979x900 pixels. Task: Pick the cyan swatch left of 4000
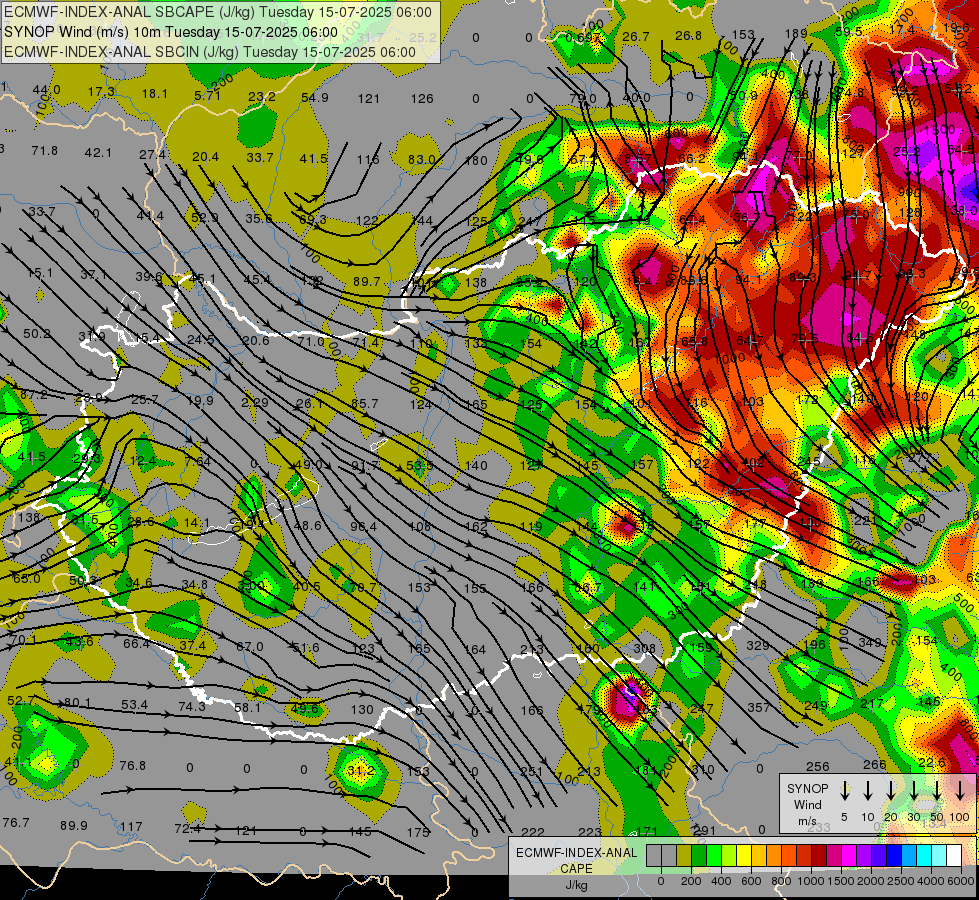click(924, 855)
